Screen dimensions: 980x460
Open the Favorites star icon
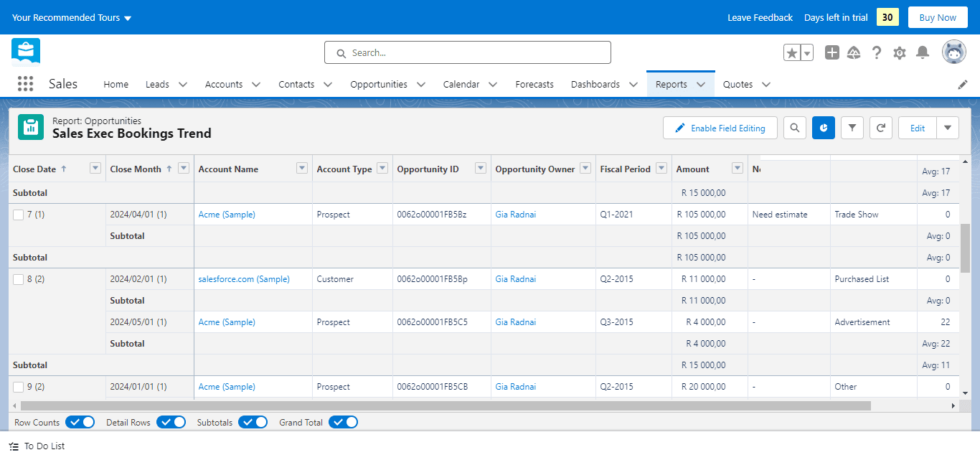pyautogui.click(x=792, y=53)
